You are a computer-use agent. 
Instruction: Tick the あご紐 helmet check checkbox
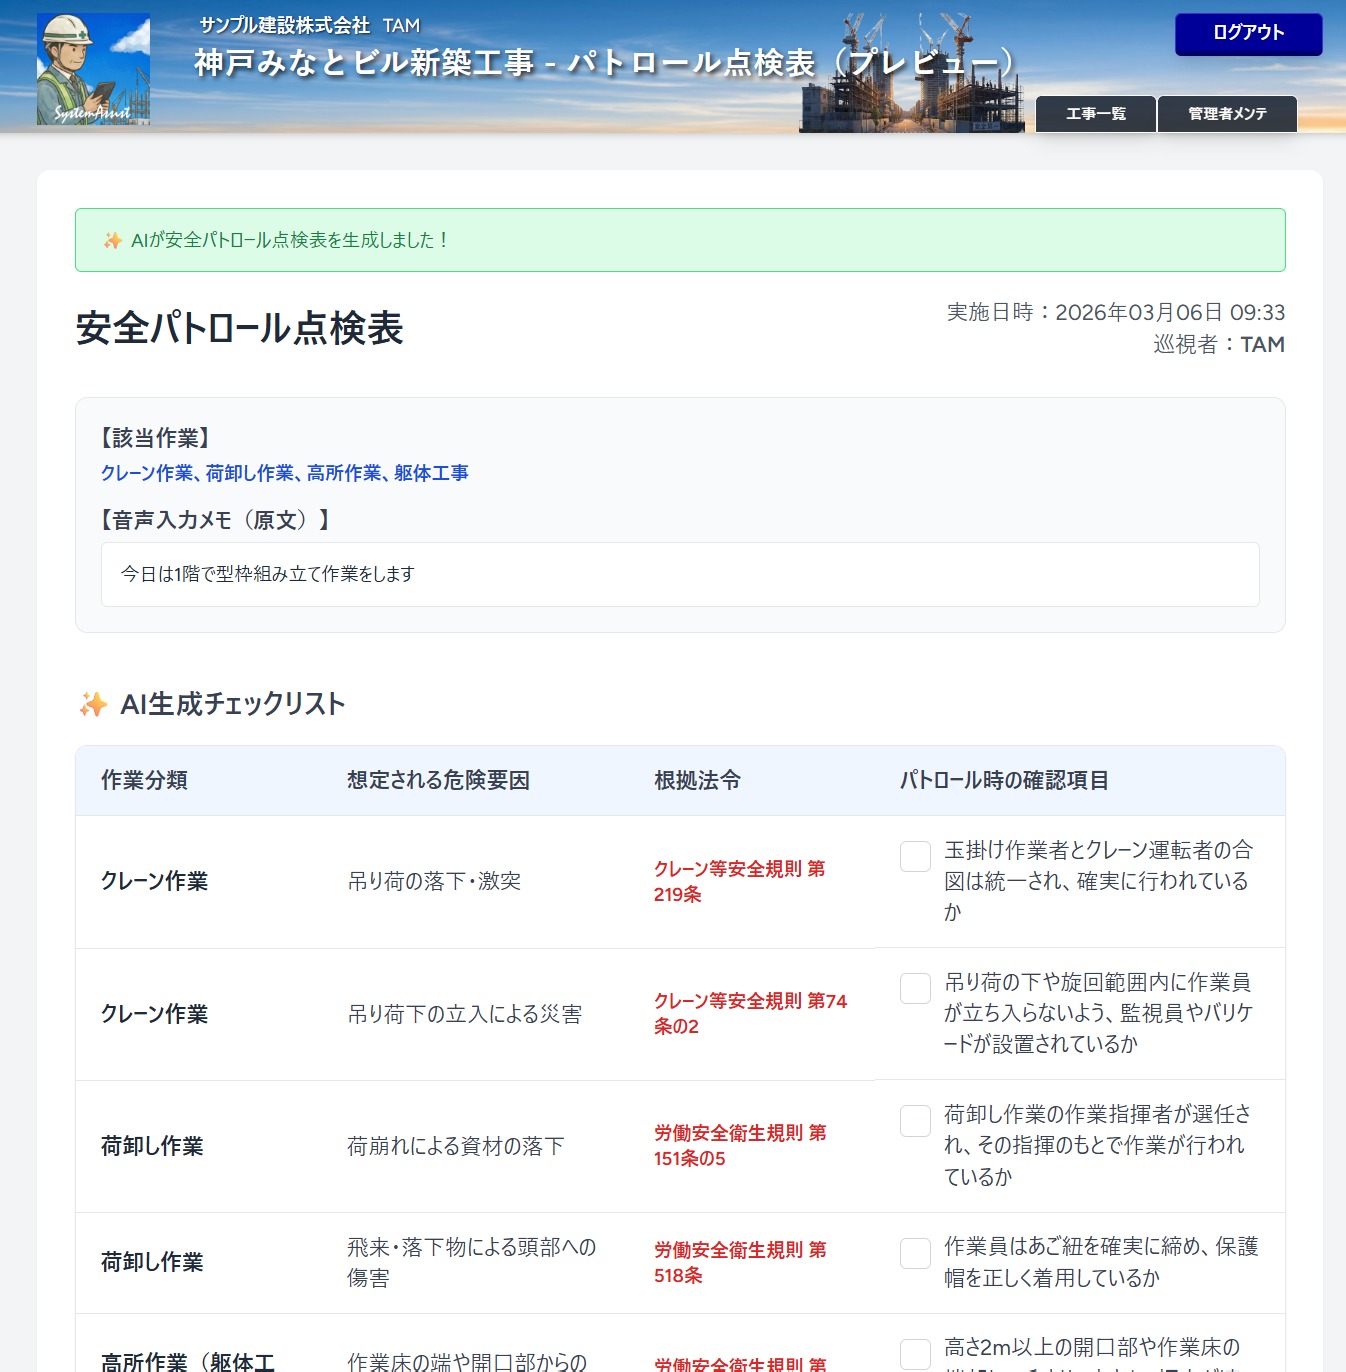(915, 1253)
